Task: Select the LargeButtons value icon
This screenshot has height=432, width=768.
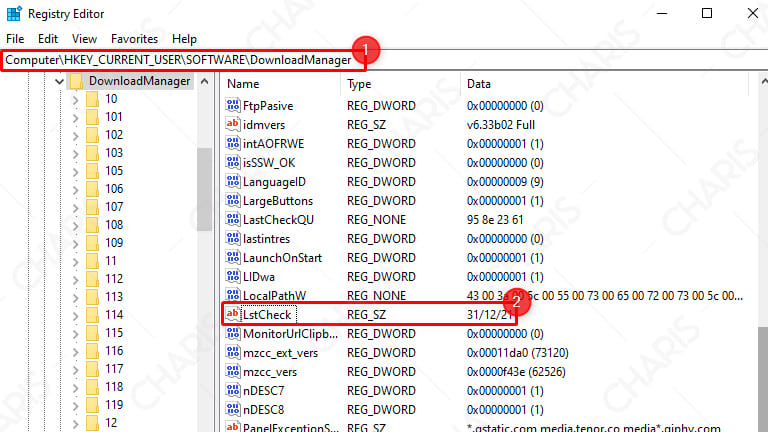Action: [x=233, y=200]
